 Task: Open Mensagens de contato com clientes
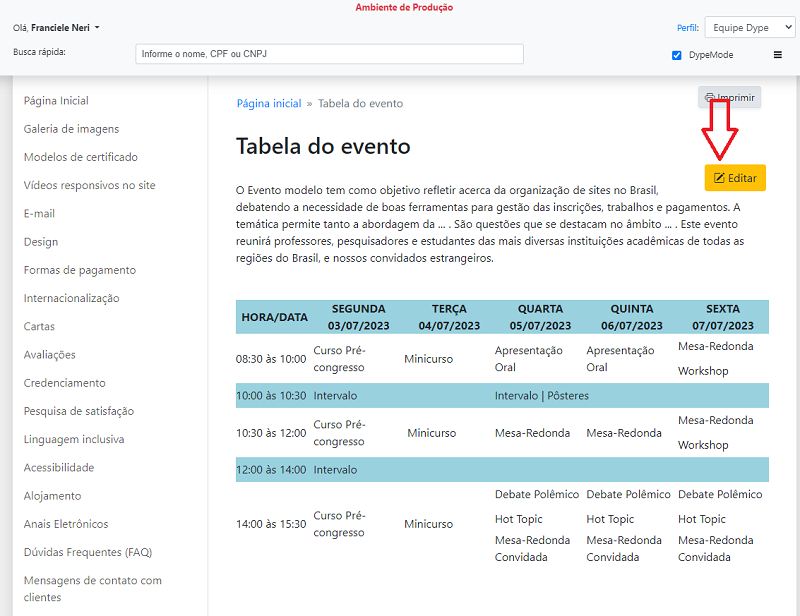92,589
